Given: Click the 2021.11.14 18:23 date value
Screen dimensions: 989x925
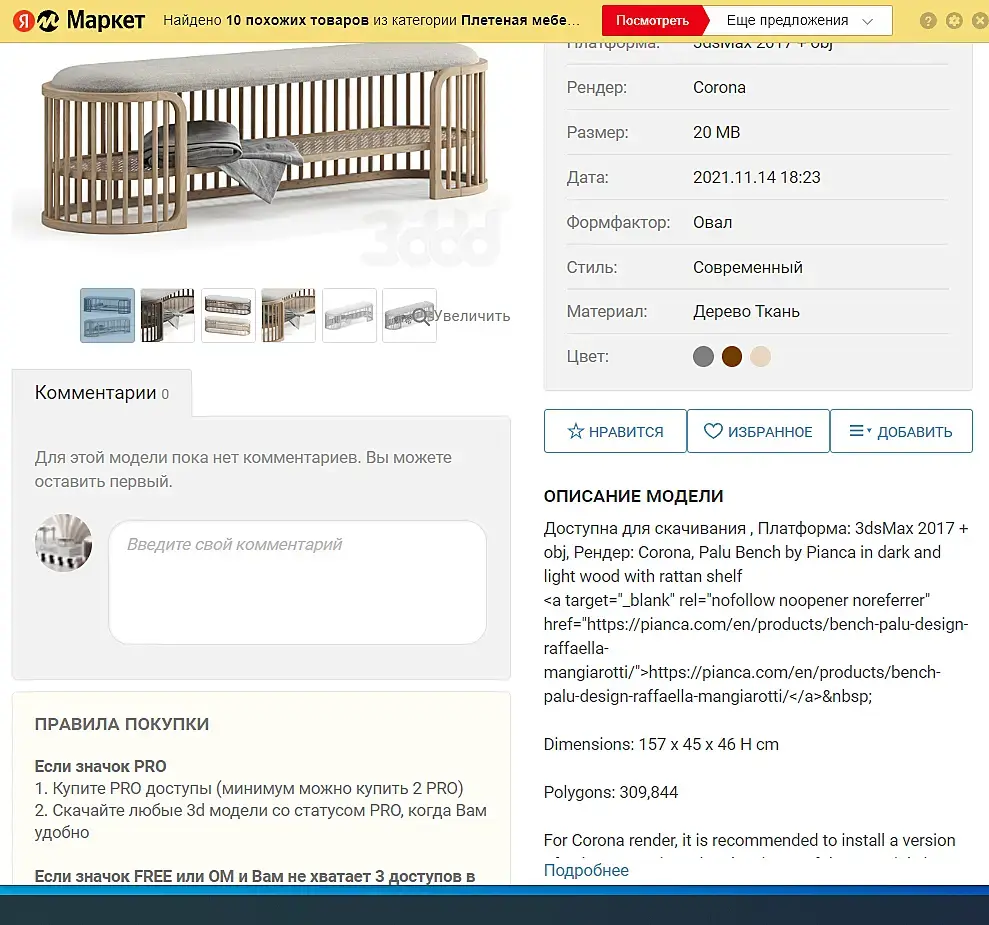Looking at the screenshot, I should click(x=757, y=177).
